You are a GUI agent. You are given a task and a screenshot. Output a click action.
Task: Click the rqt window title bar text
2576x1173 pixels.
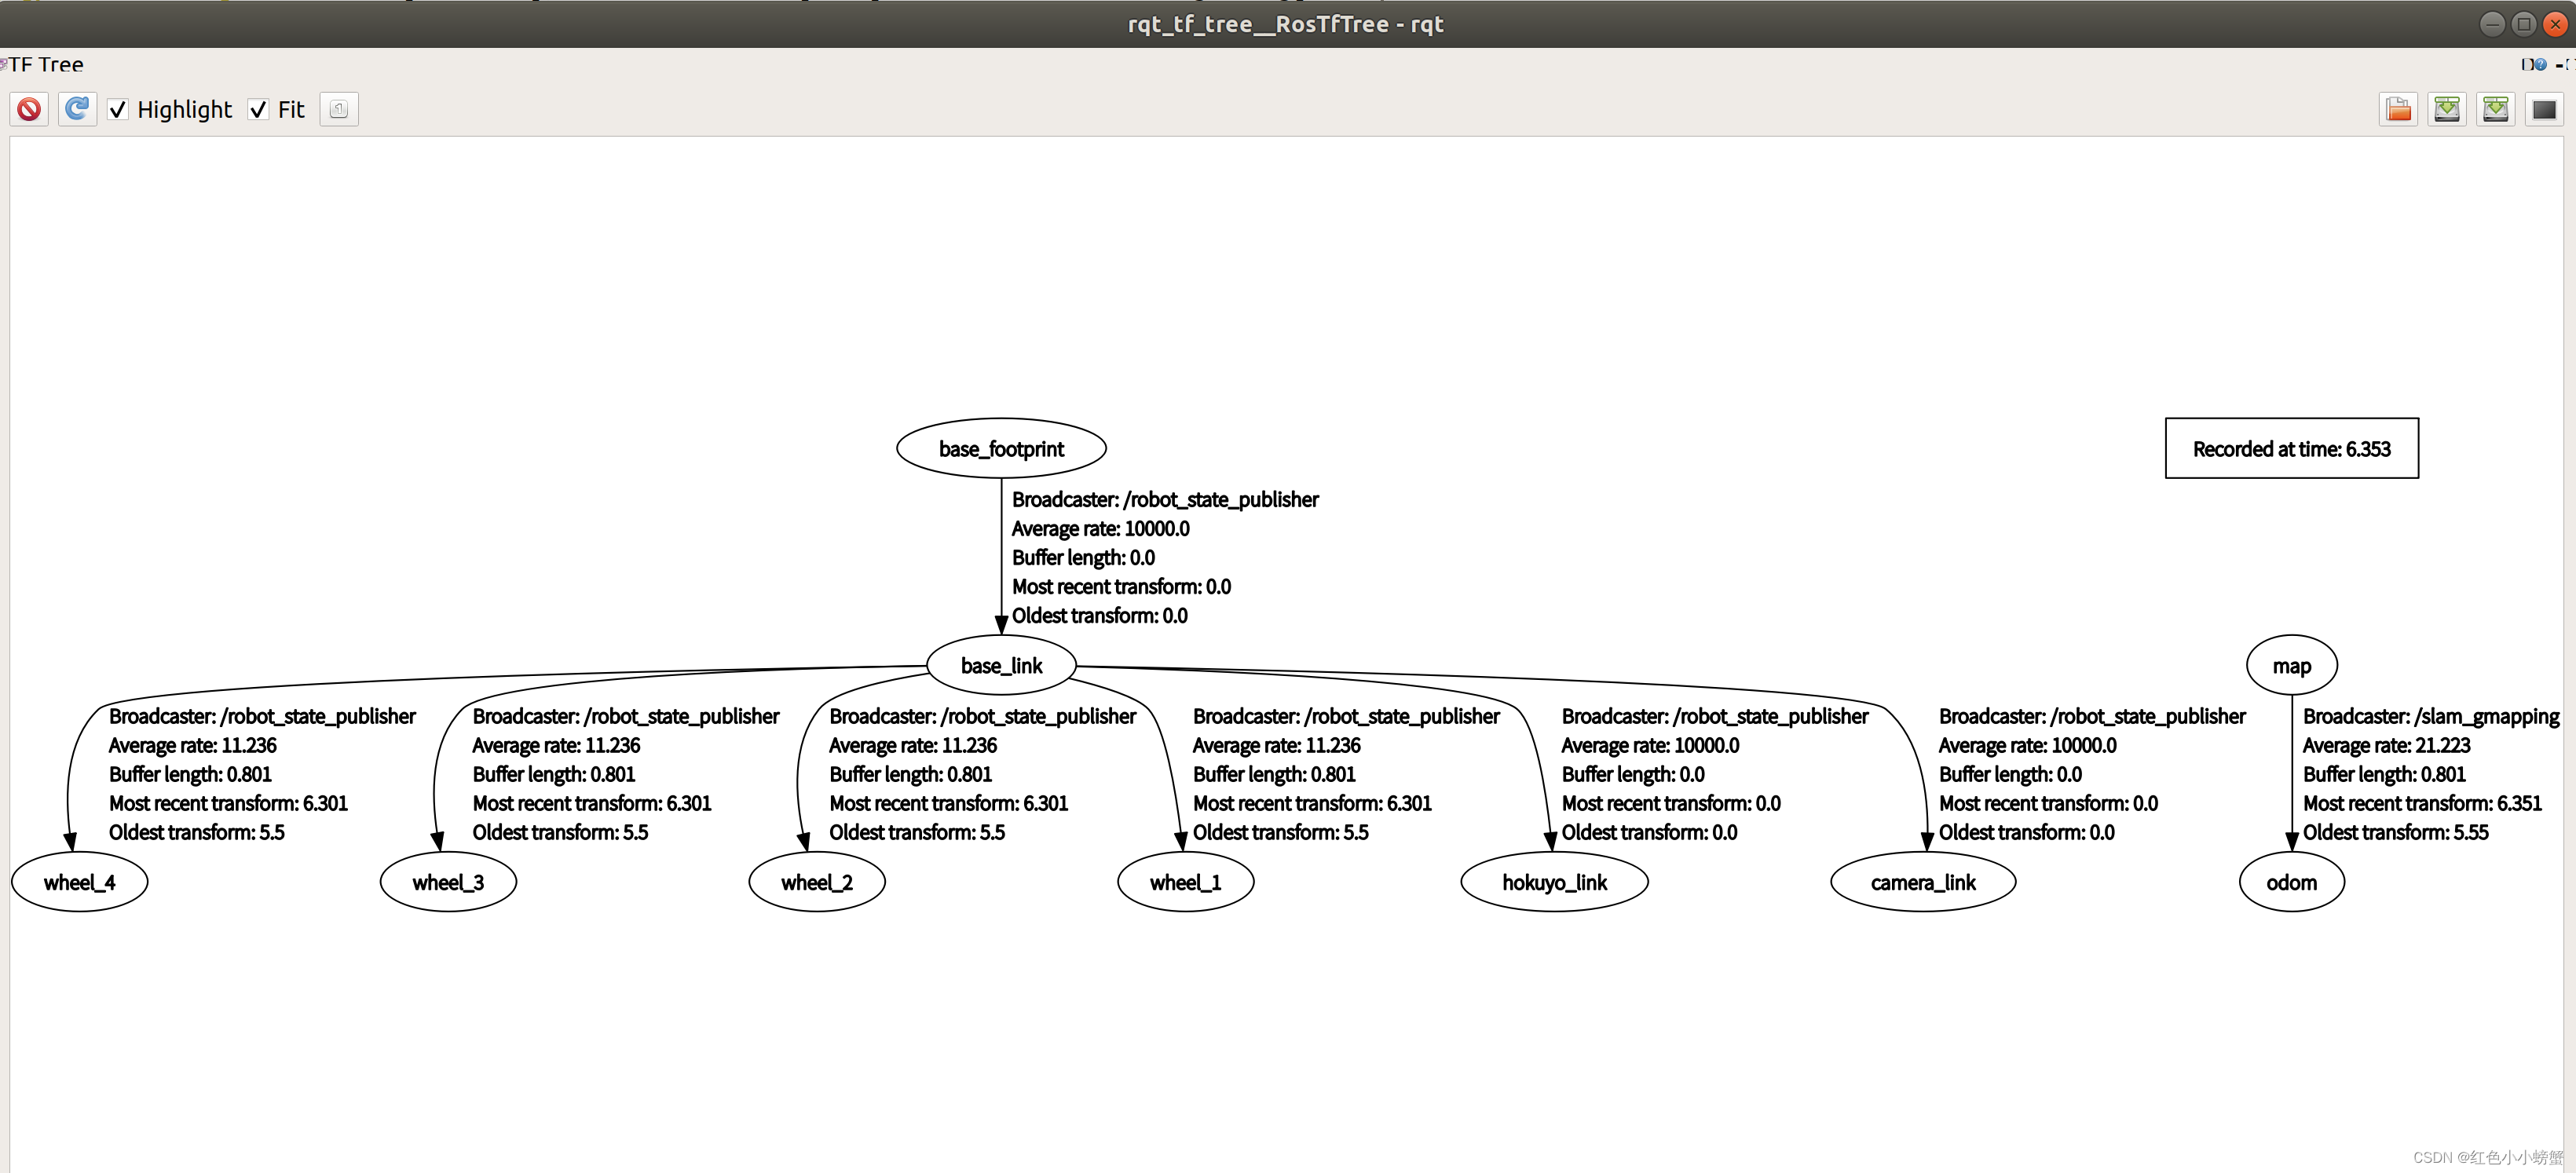1286,24
